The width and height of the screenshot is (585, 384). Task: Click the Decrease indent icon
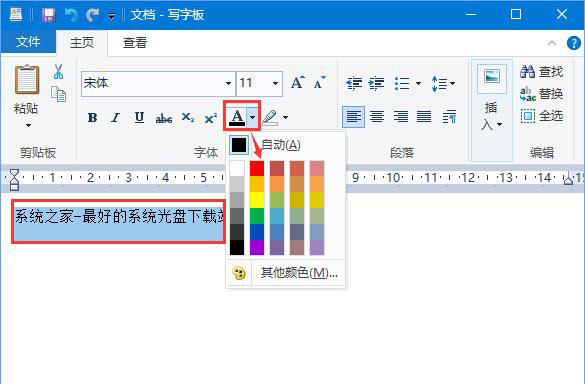pyautogui.click(x=354, y=83)
